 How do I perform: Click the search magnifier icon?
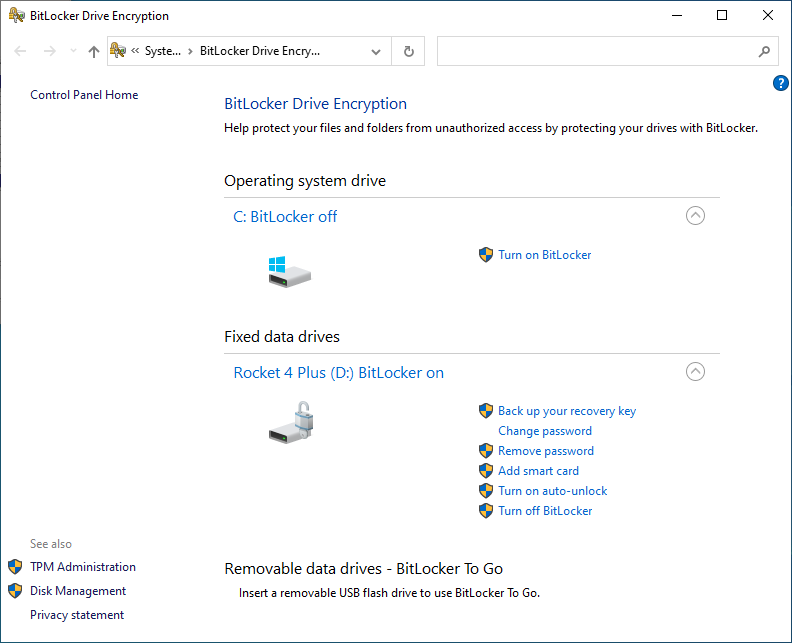(764, 51)
